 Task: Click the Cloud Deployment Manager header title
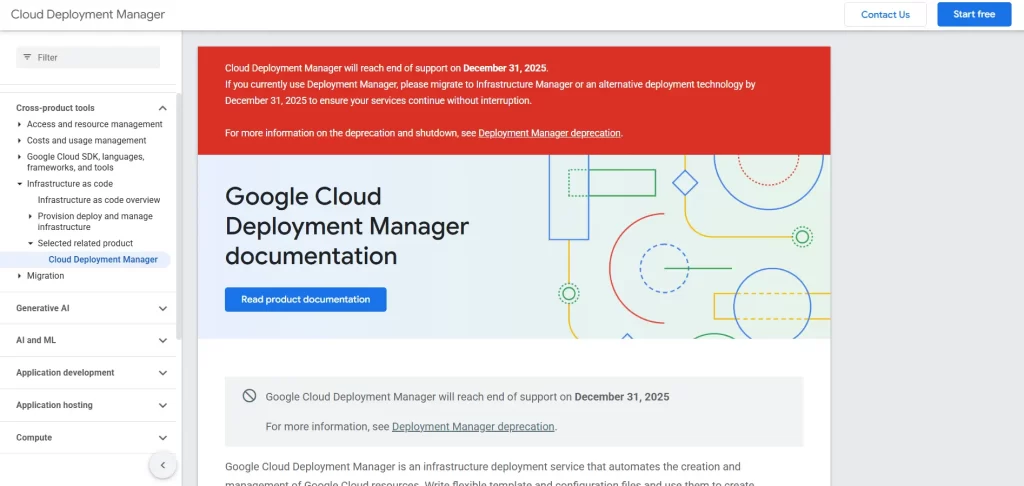pyautogui.click(x=88, y=14)
